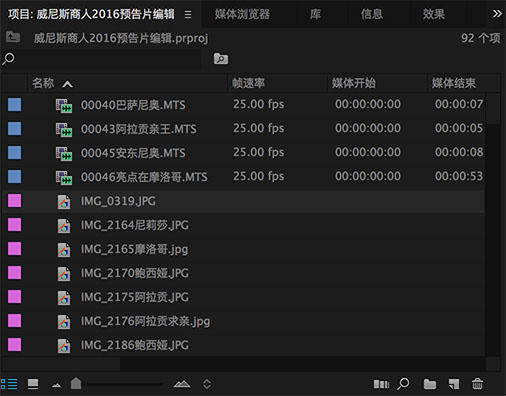Switch to the 媒体浏览器 tab

pos(242,14)
